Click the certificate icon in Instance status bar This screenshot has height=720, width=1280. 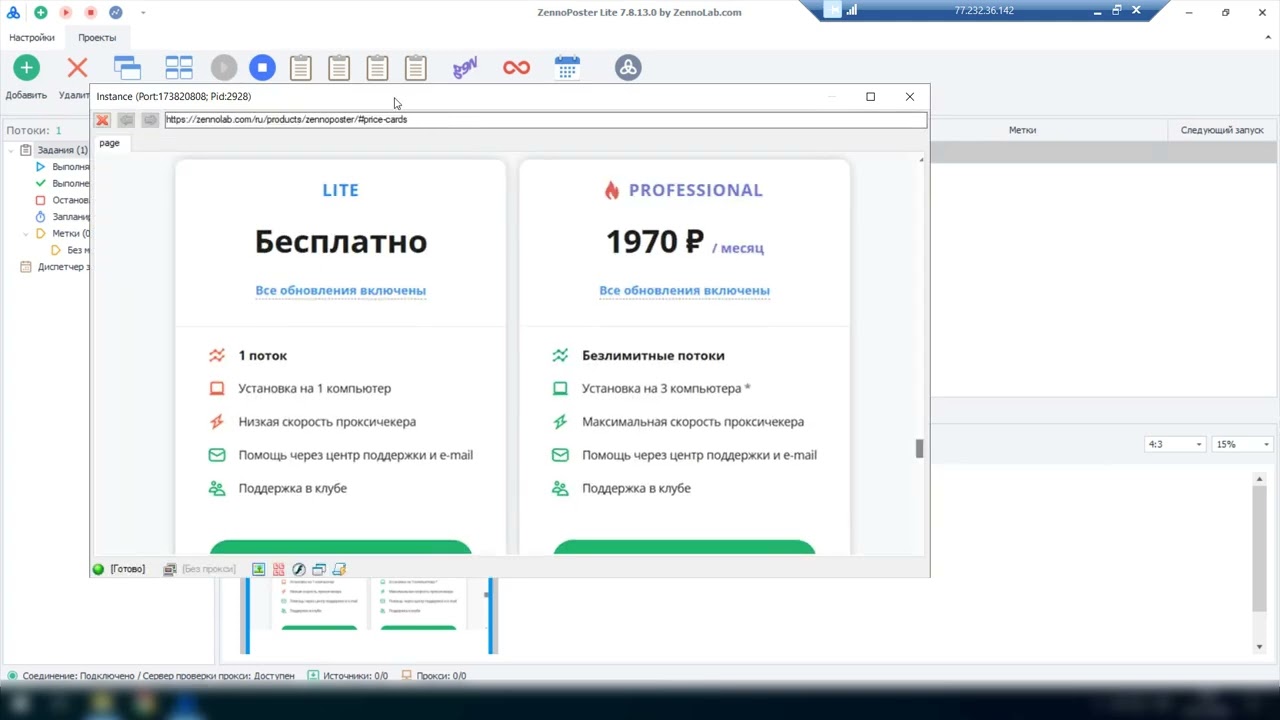(339, 569)
